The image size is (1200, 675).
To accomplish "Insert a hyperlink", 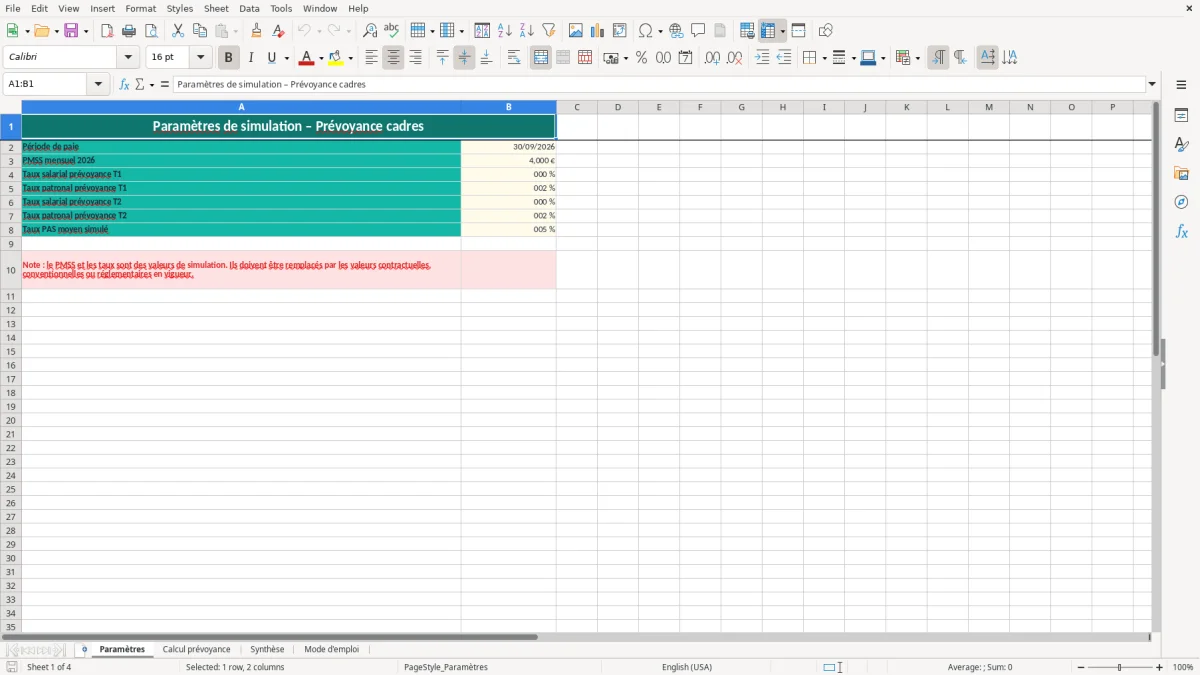I will (677, 31).
